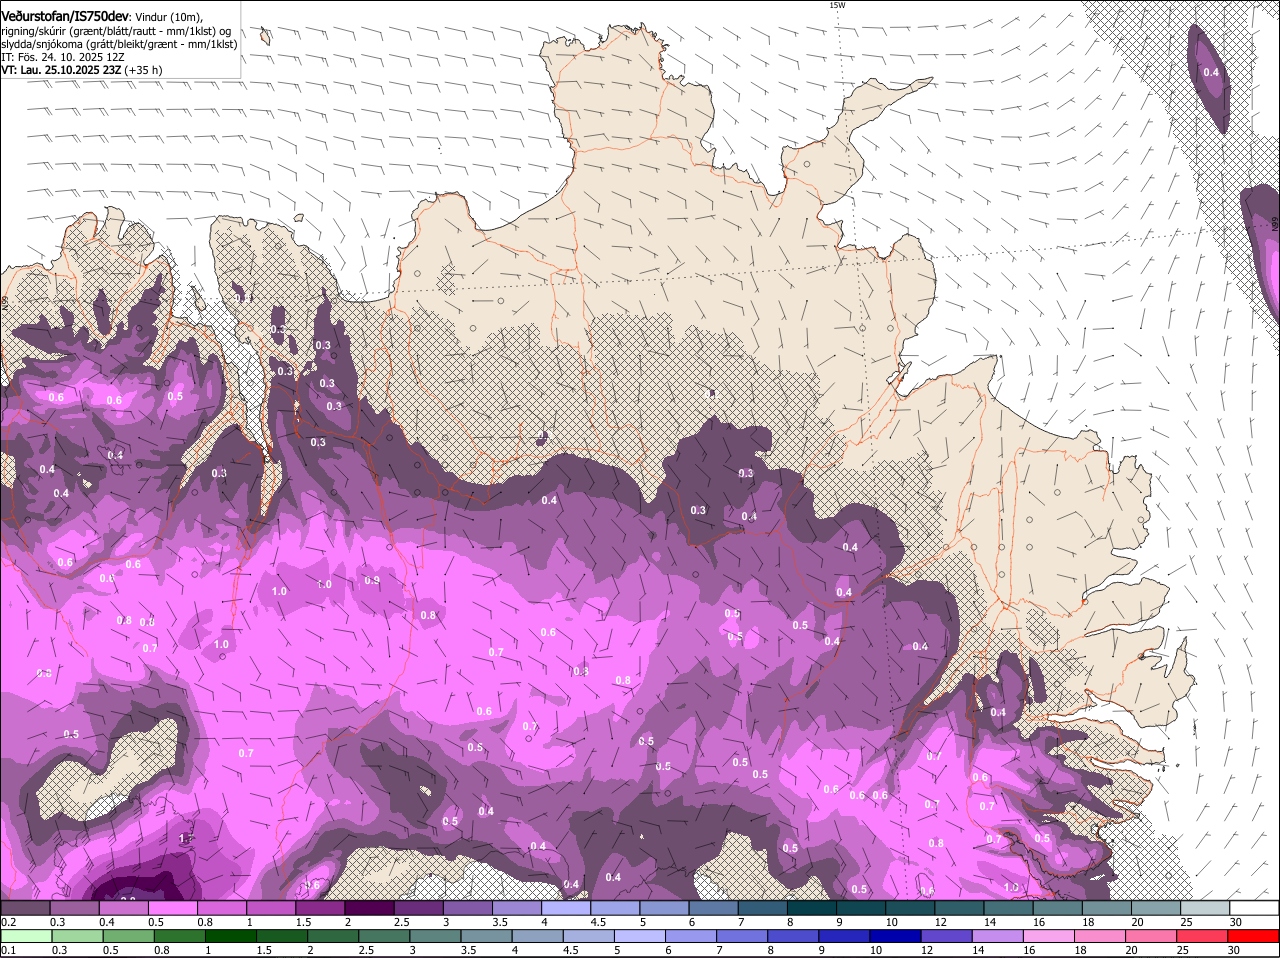
Task: Select the 'IT: Fös. 24. 10. 2025 12Z' line
Action: [x=63, y=57]
